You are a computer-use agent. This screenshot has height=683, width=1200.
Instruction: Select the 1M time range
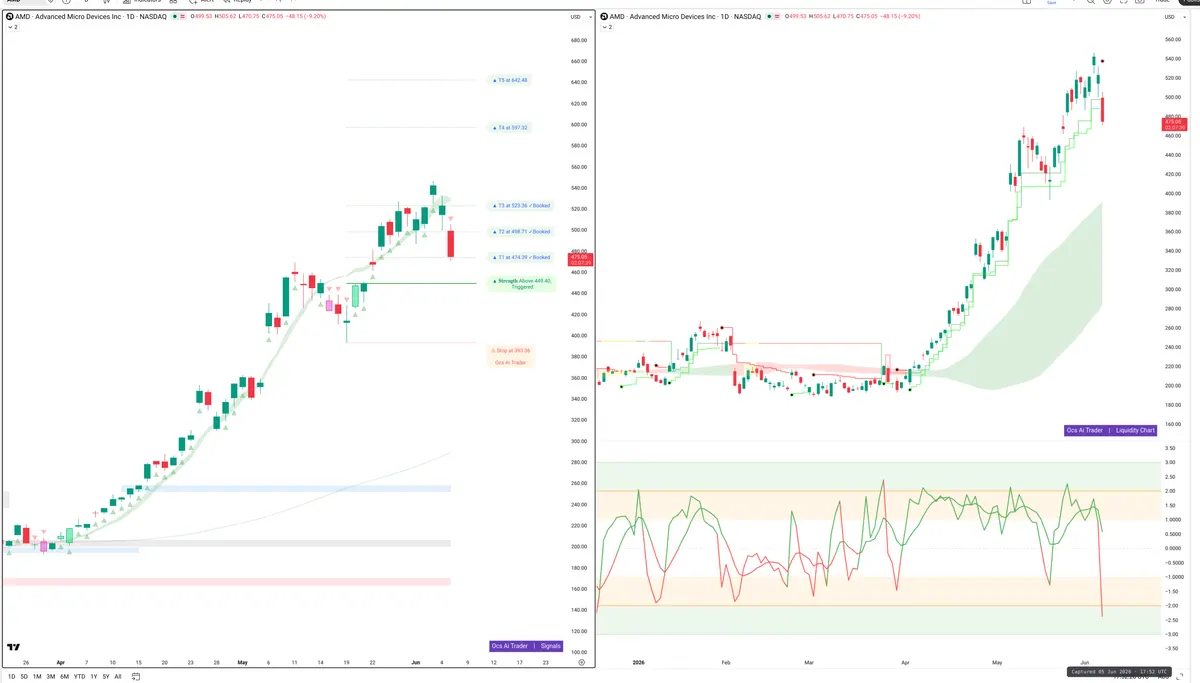[37, 677]
